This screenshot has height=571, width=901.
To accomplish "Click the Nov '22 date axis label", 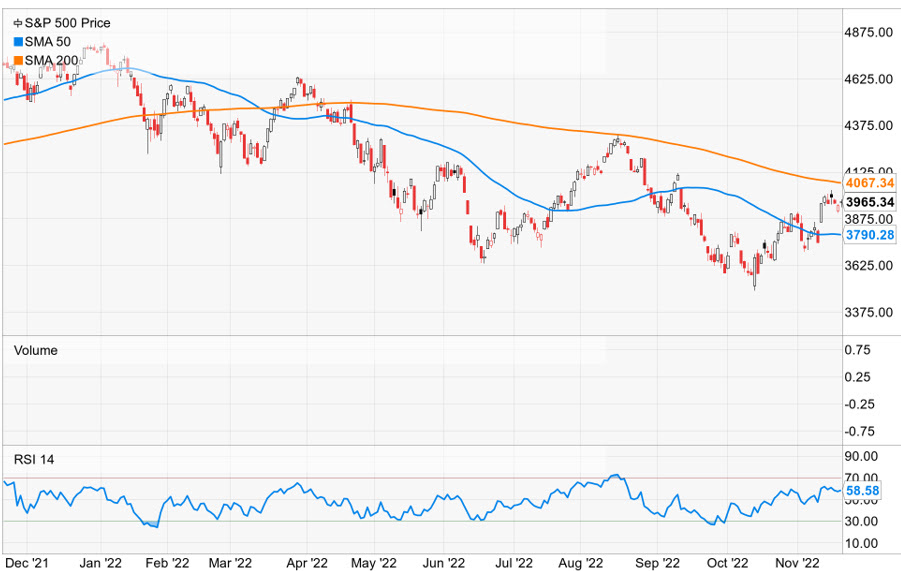I will pos(798,563).
